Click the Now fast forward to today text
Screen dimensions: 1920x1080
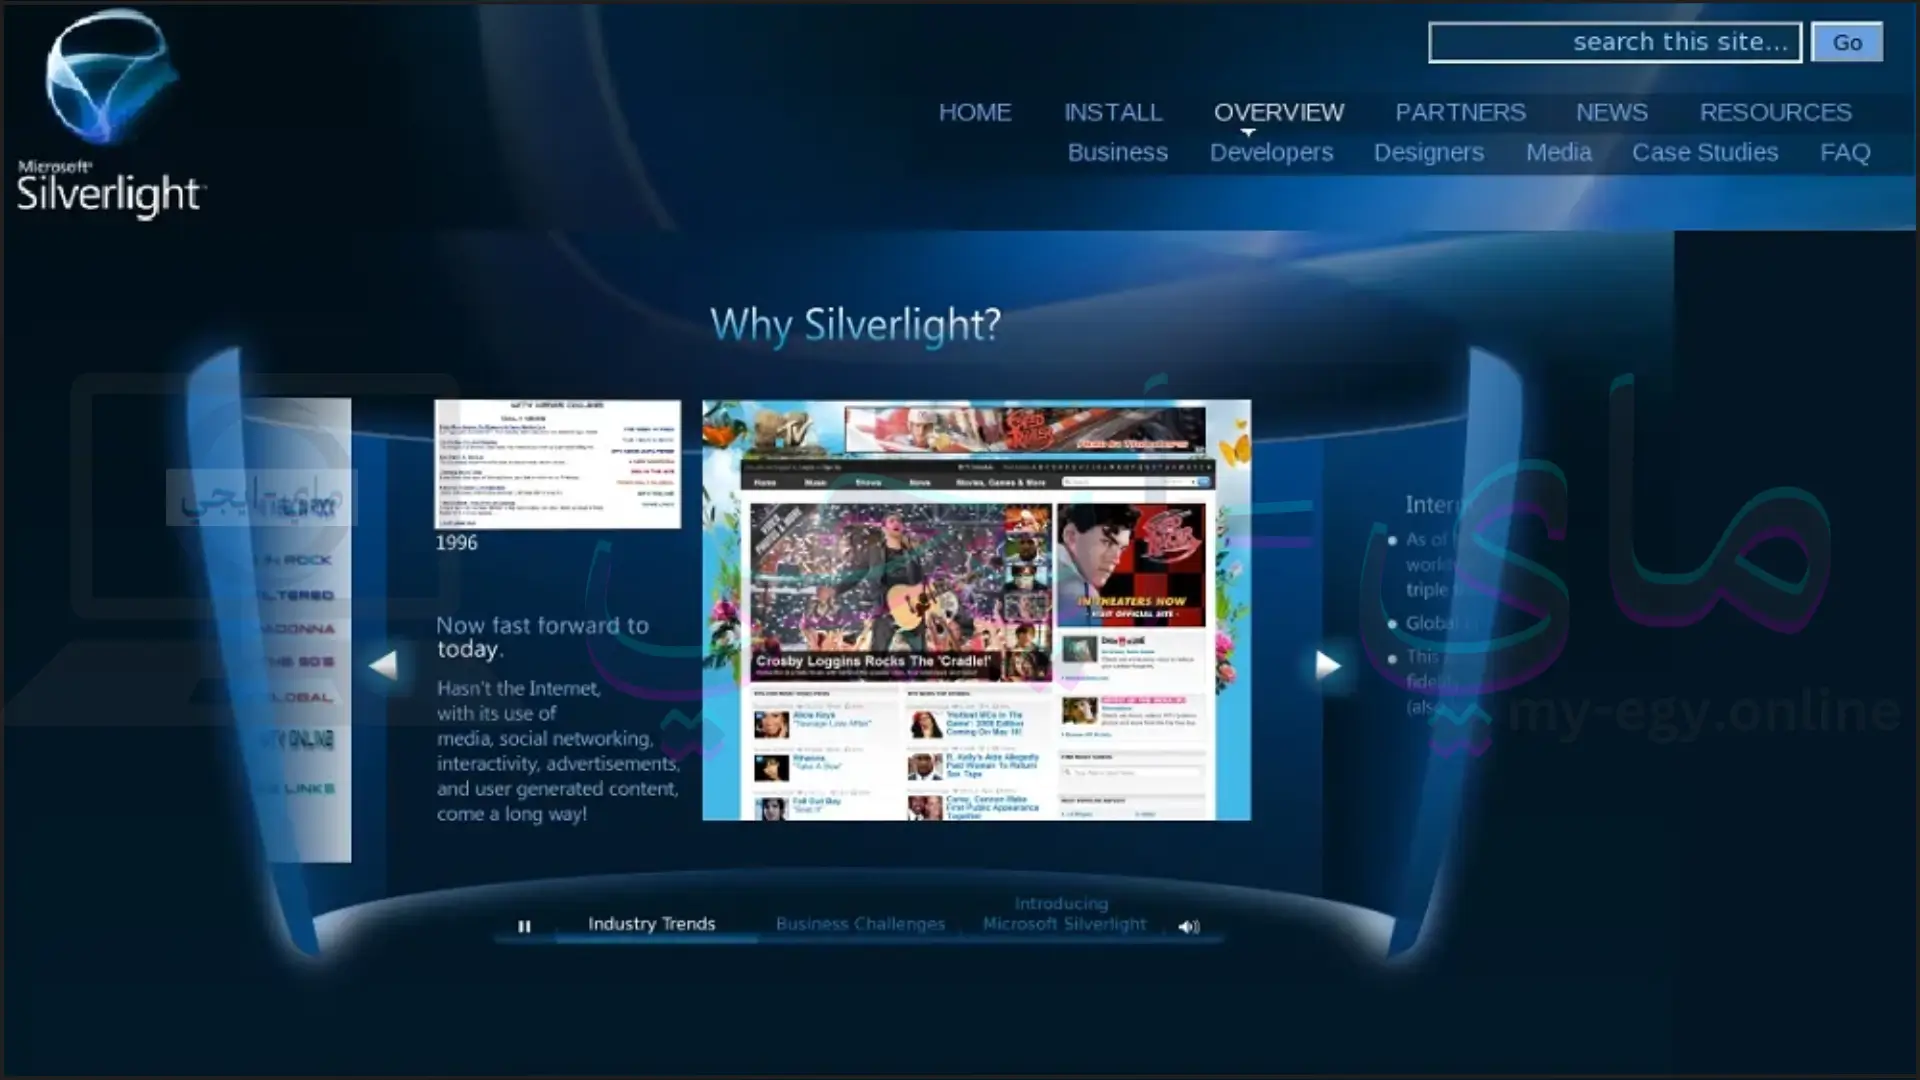542,637
